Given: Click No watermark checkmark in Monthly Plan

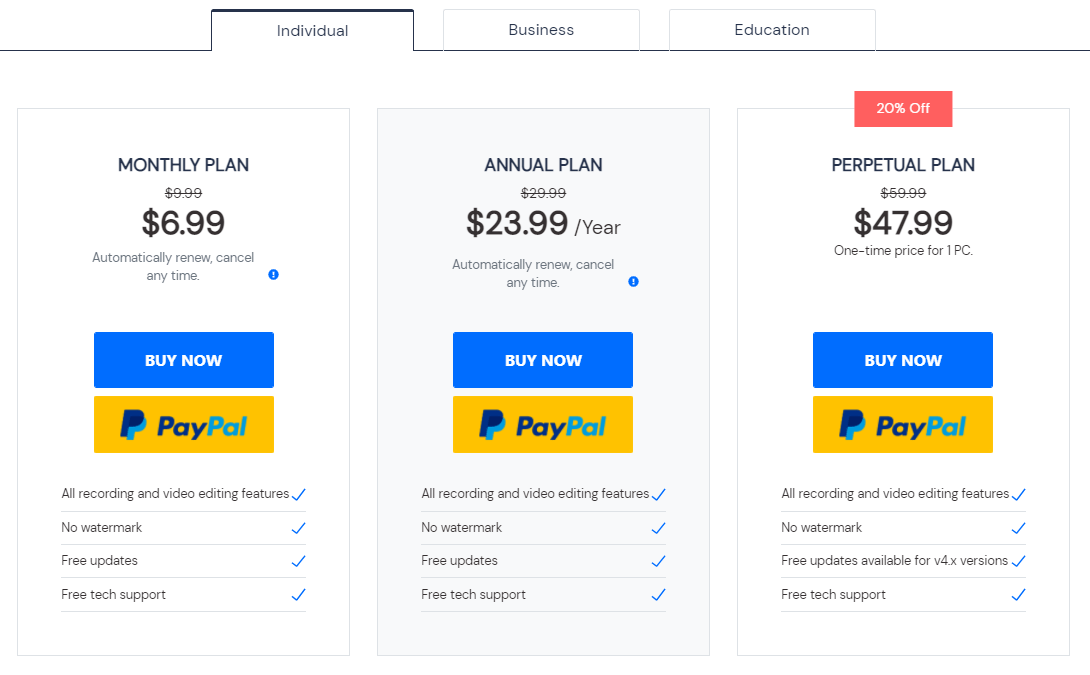Looking at the screenshot, I should coord(298,528).
